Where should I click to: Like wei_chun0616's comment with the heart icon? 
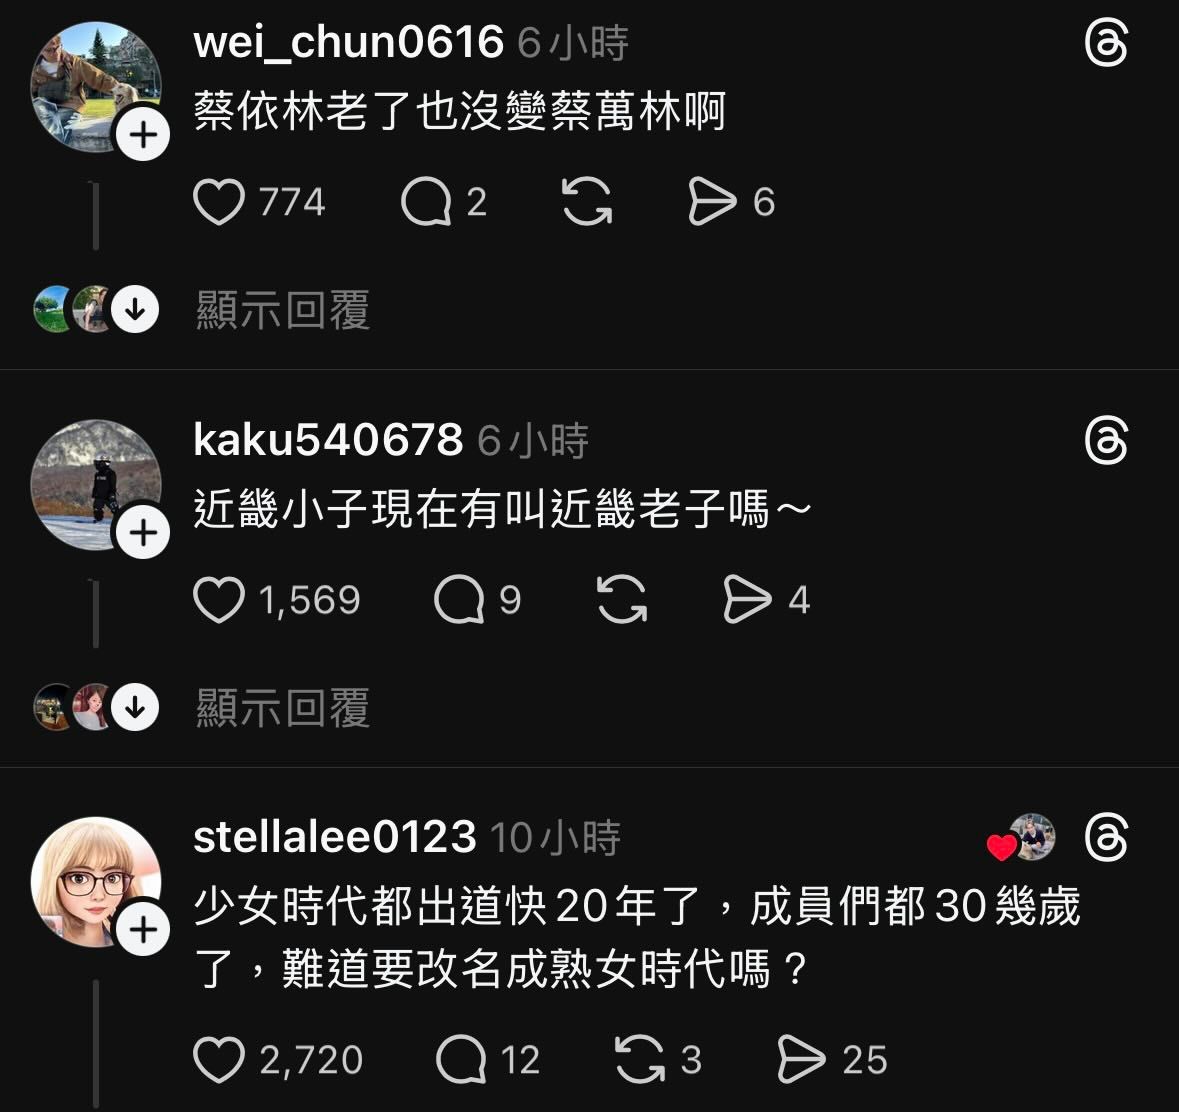(x=219, y=201)
